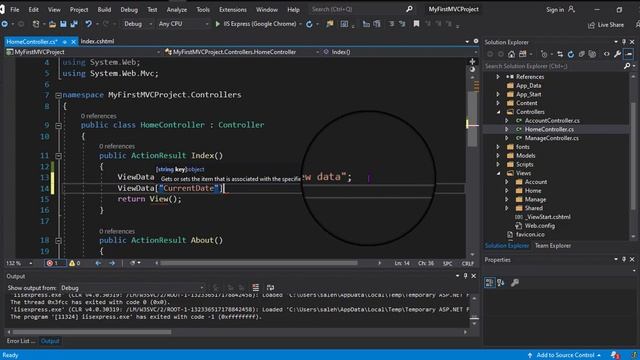Open pending changes filter in Solution Explorer
The width and height of the screenshot is (640, 360).
click(x=544, y=54)
